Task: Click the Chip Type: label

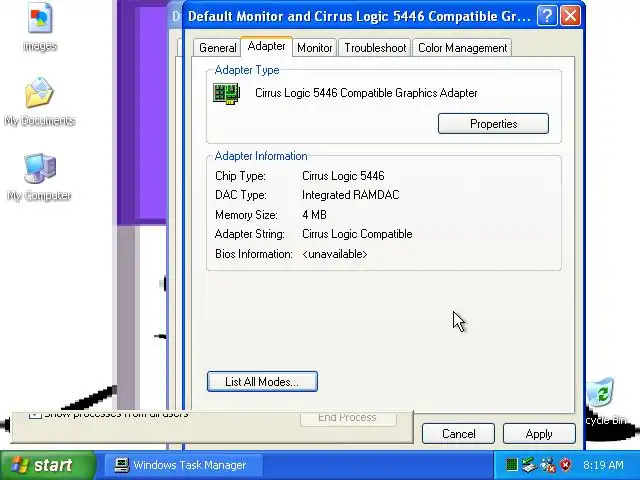Action: 240,176
